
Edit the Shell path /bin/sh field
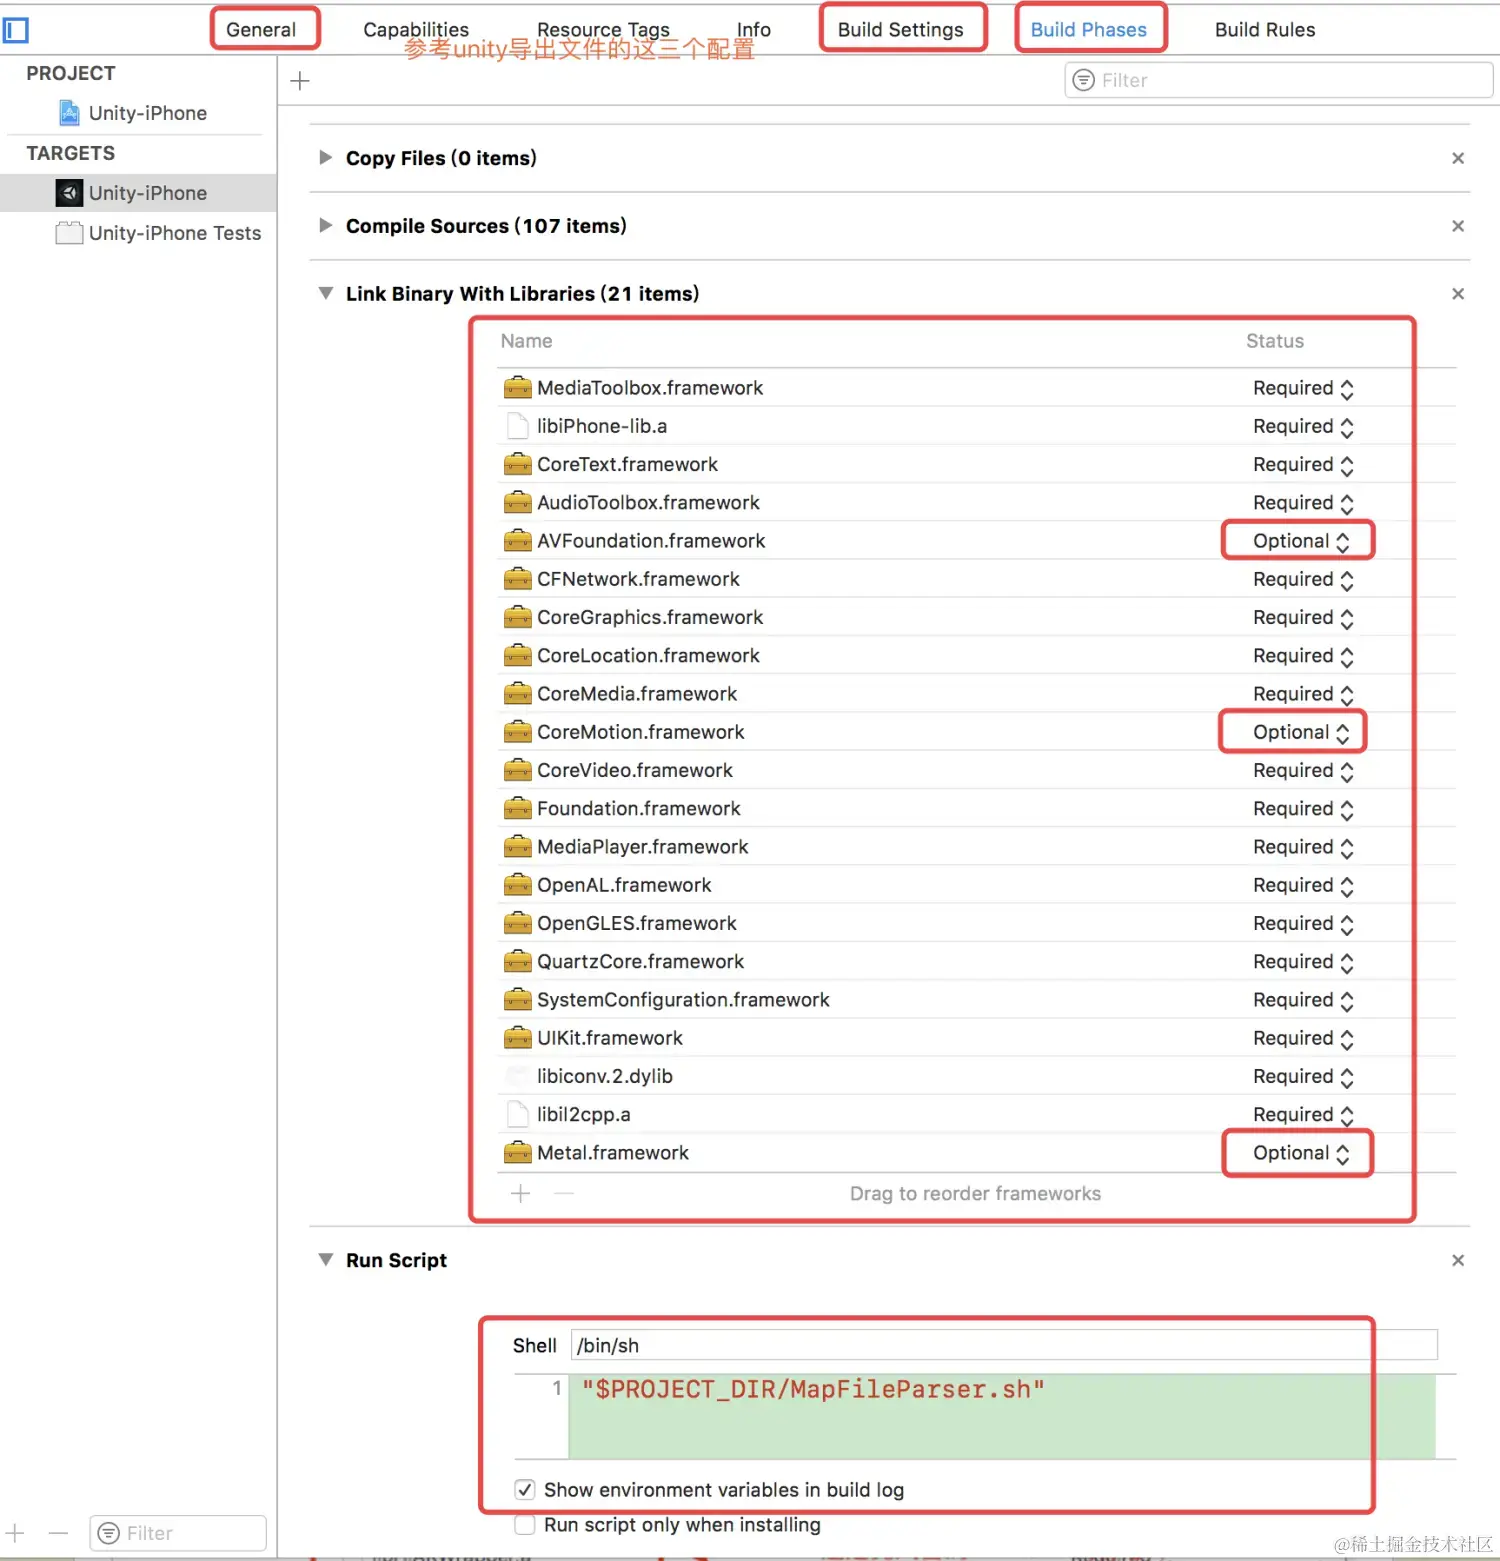tap(1004, 1345)
